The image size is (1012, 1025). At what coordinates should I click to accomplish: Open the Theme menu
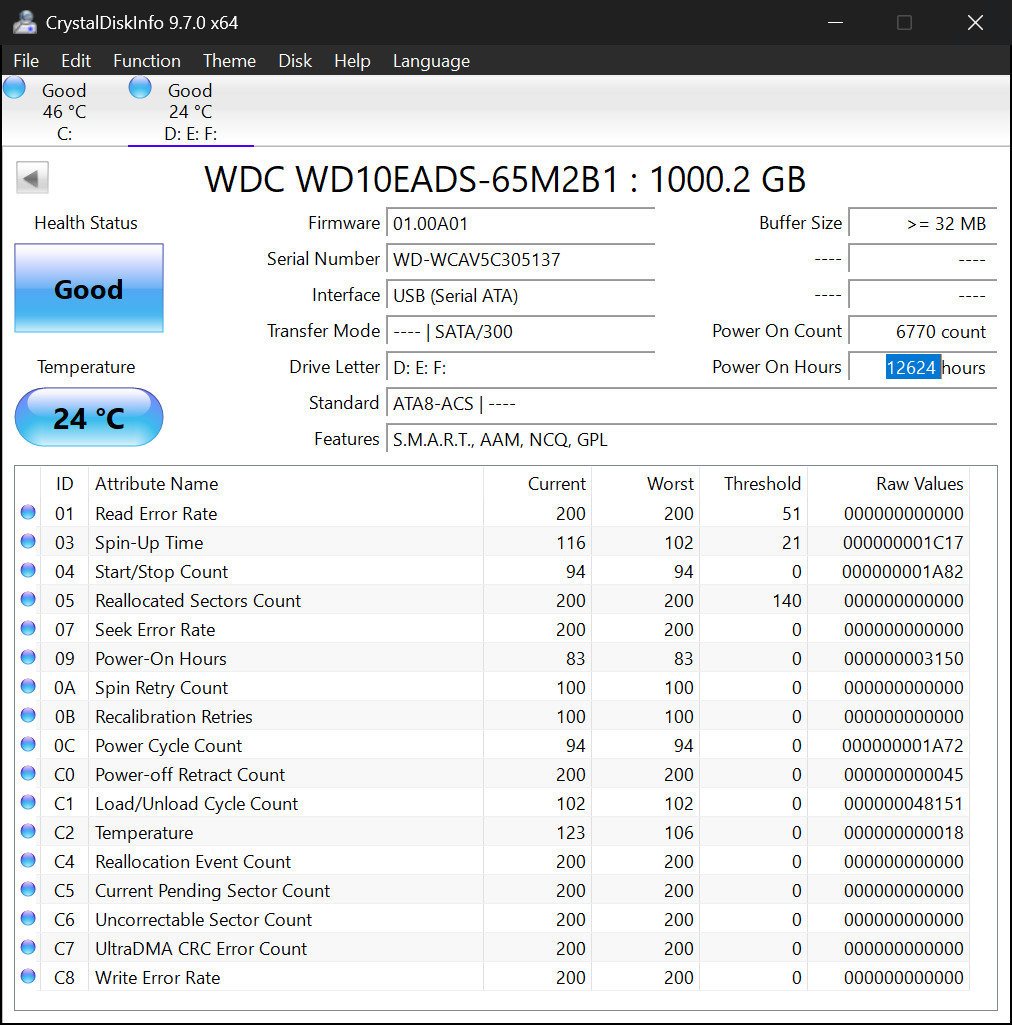tap(229, 61)
